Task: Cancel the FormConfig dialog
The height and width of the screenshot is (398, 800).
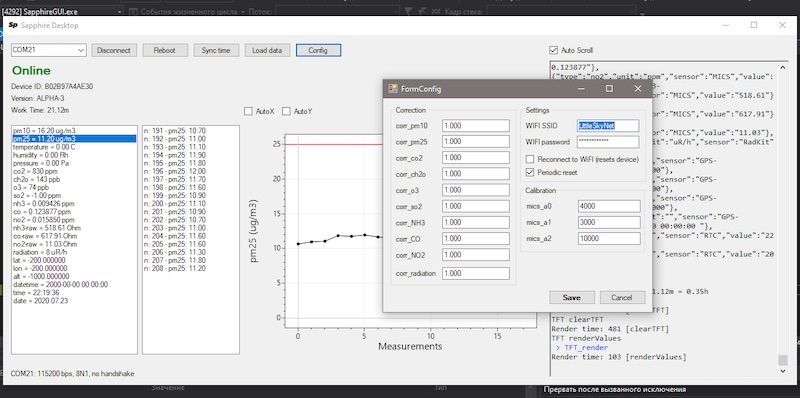Action: (622, 297)
